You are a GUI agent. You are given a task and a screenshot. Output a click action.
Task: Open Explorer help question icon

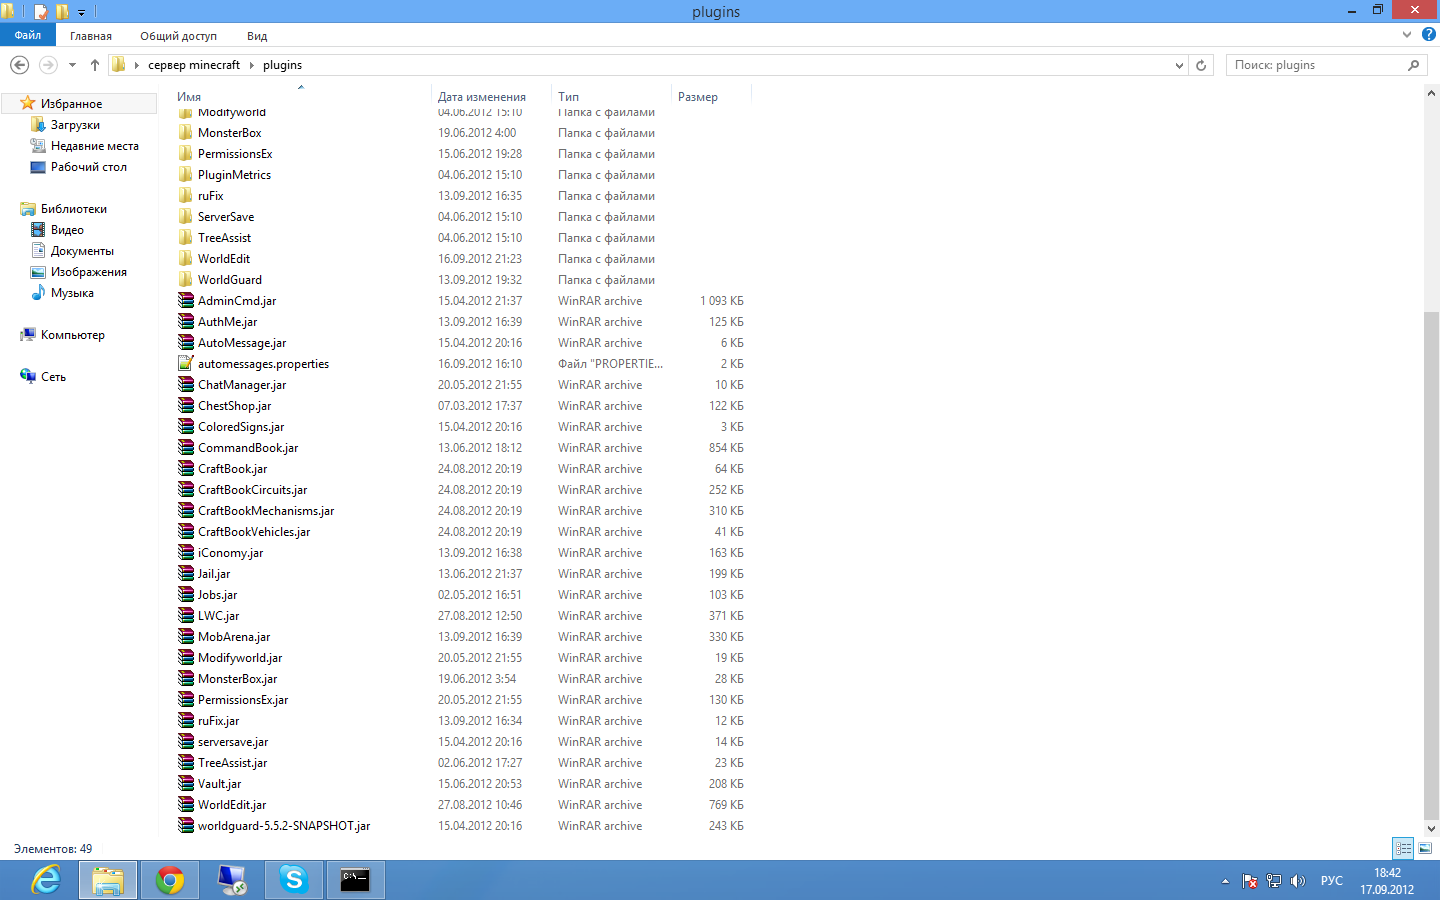click(1429, 35)
